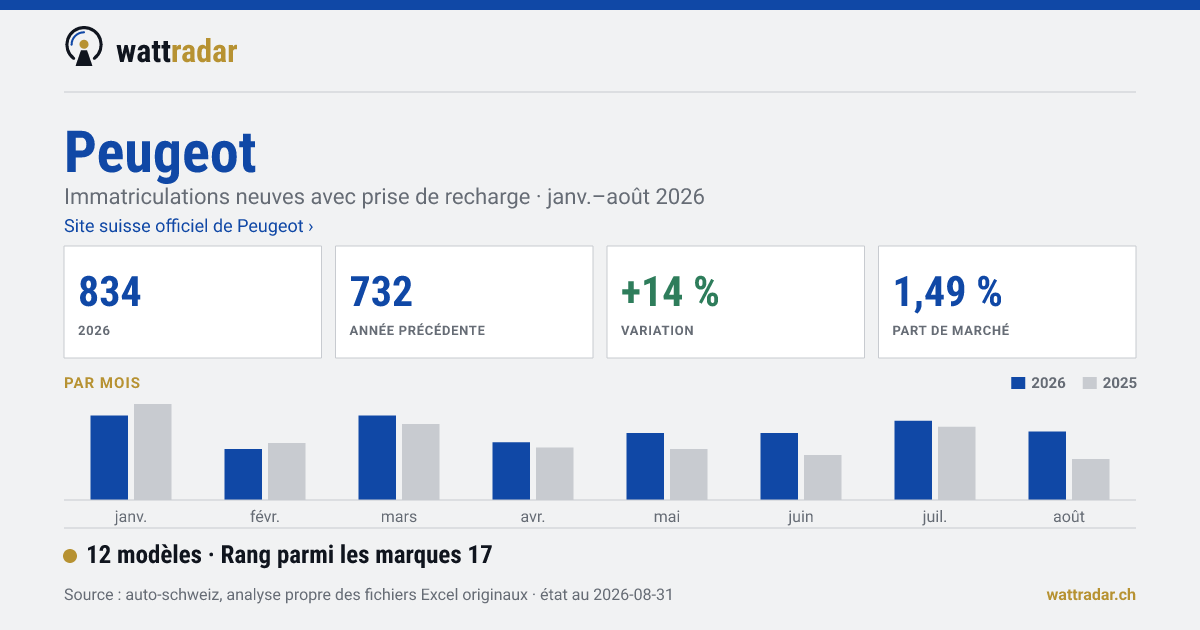This screenshot has height=630, width=1200.
Task: Click the blue 2026 bar for juin
Action: [x=779, y=466]
